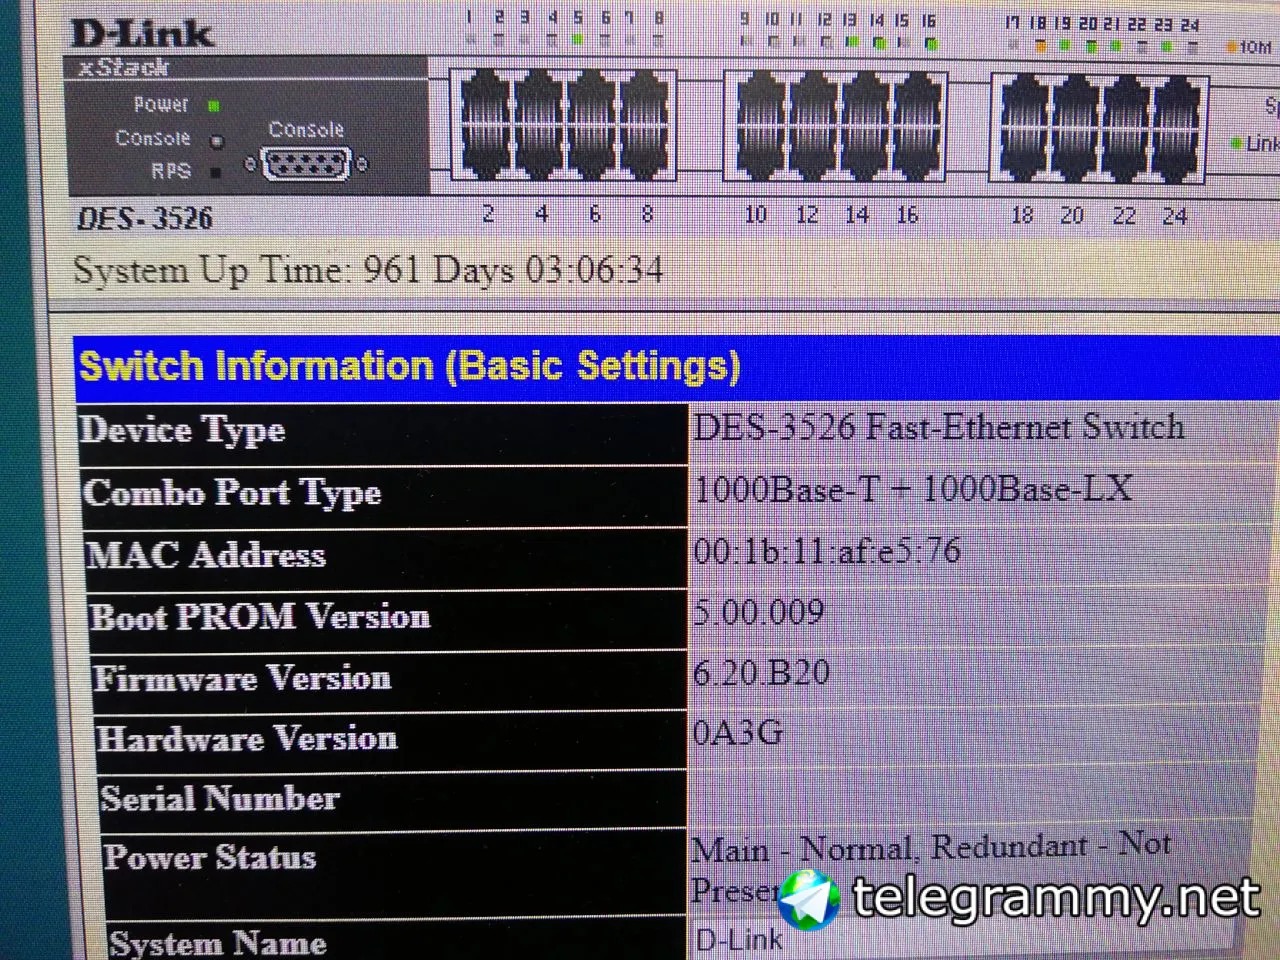
Task: Select port 10 socket on the device image
Action: (x=761, y=153)
